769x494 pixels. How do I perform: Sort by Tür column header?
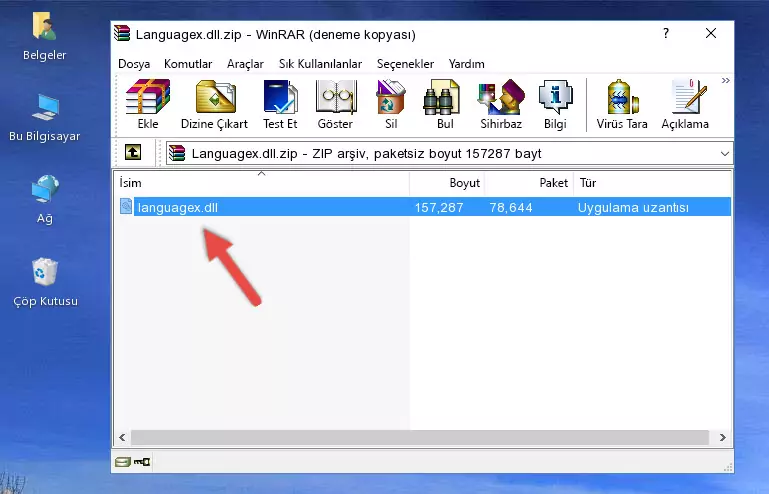(652, 182)
